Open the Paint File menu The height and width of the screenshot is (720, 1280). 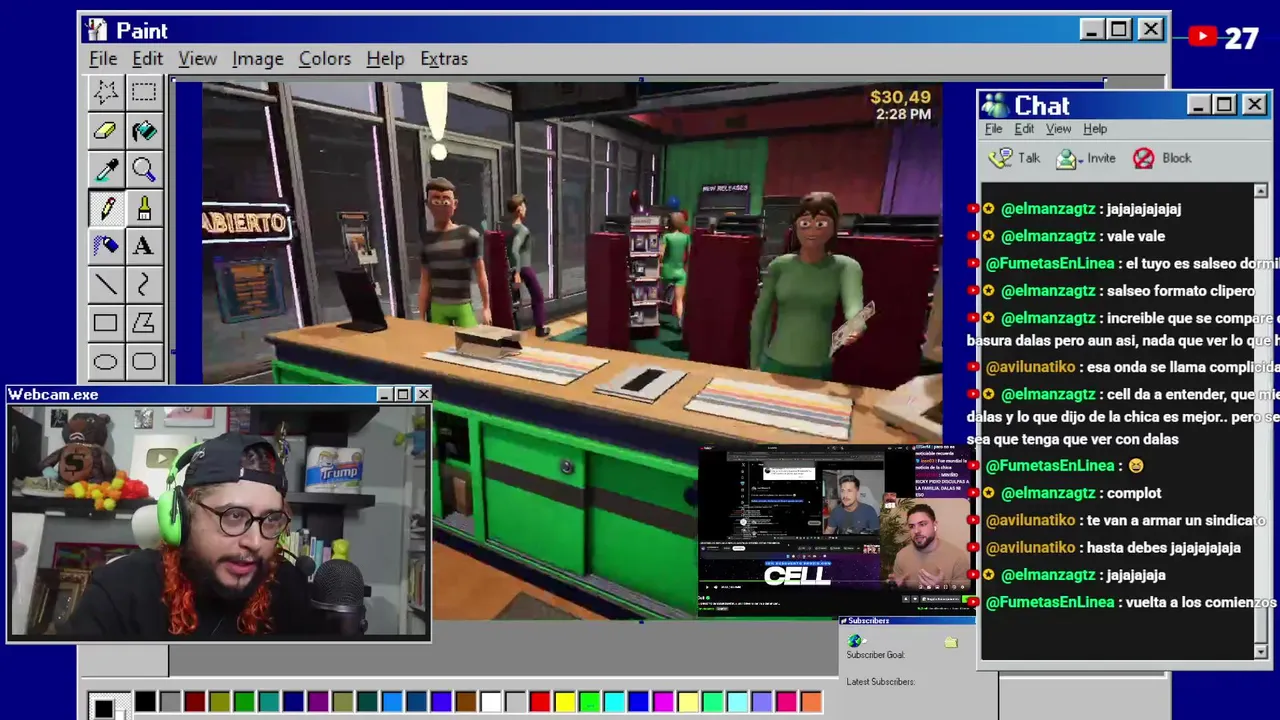pyautogui.click(x=103, y=59)
